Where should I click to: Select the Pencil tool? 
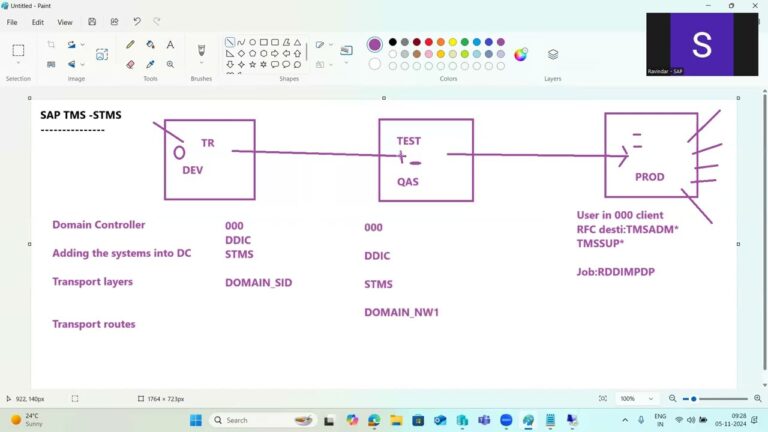[x=130, y=45]
